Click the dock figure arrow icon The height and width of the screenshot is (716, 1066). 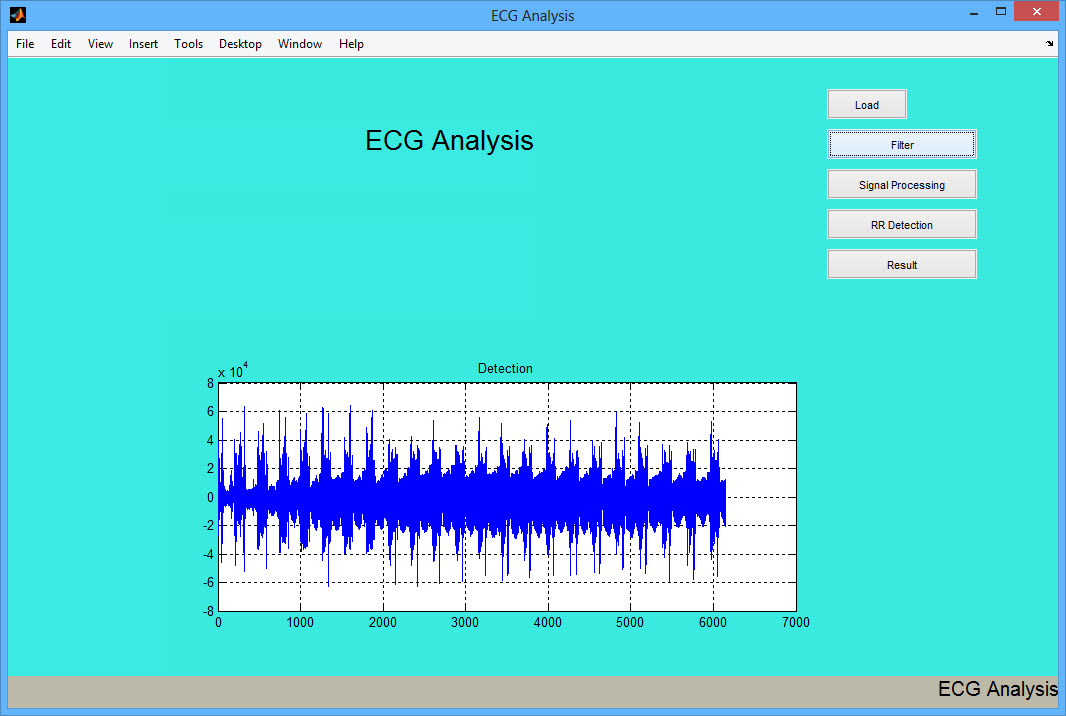click(x=1049, y=44)
